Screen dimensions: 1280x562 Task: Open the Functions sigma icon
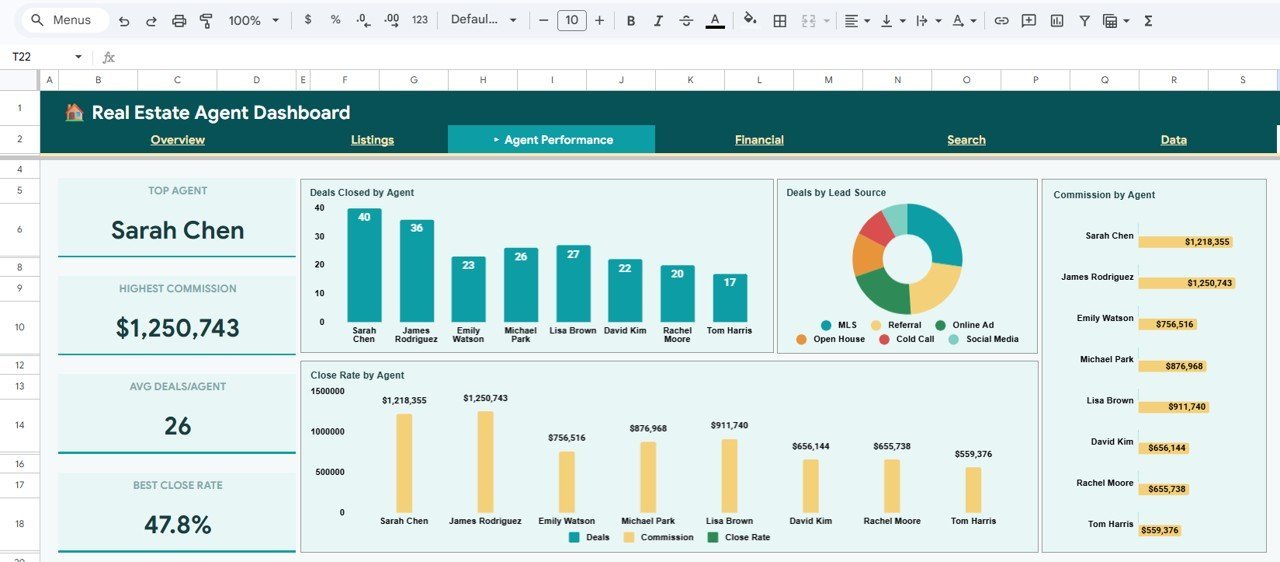[1148, 21]
